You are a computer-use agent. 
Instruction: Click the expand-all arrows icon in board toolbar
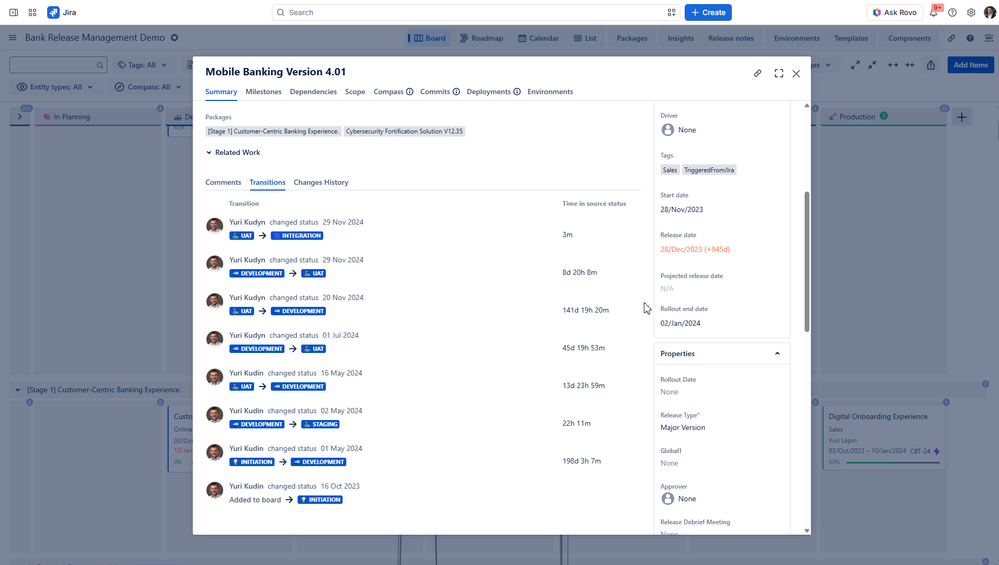855,65
